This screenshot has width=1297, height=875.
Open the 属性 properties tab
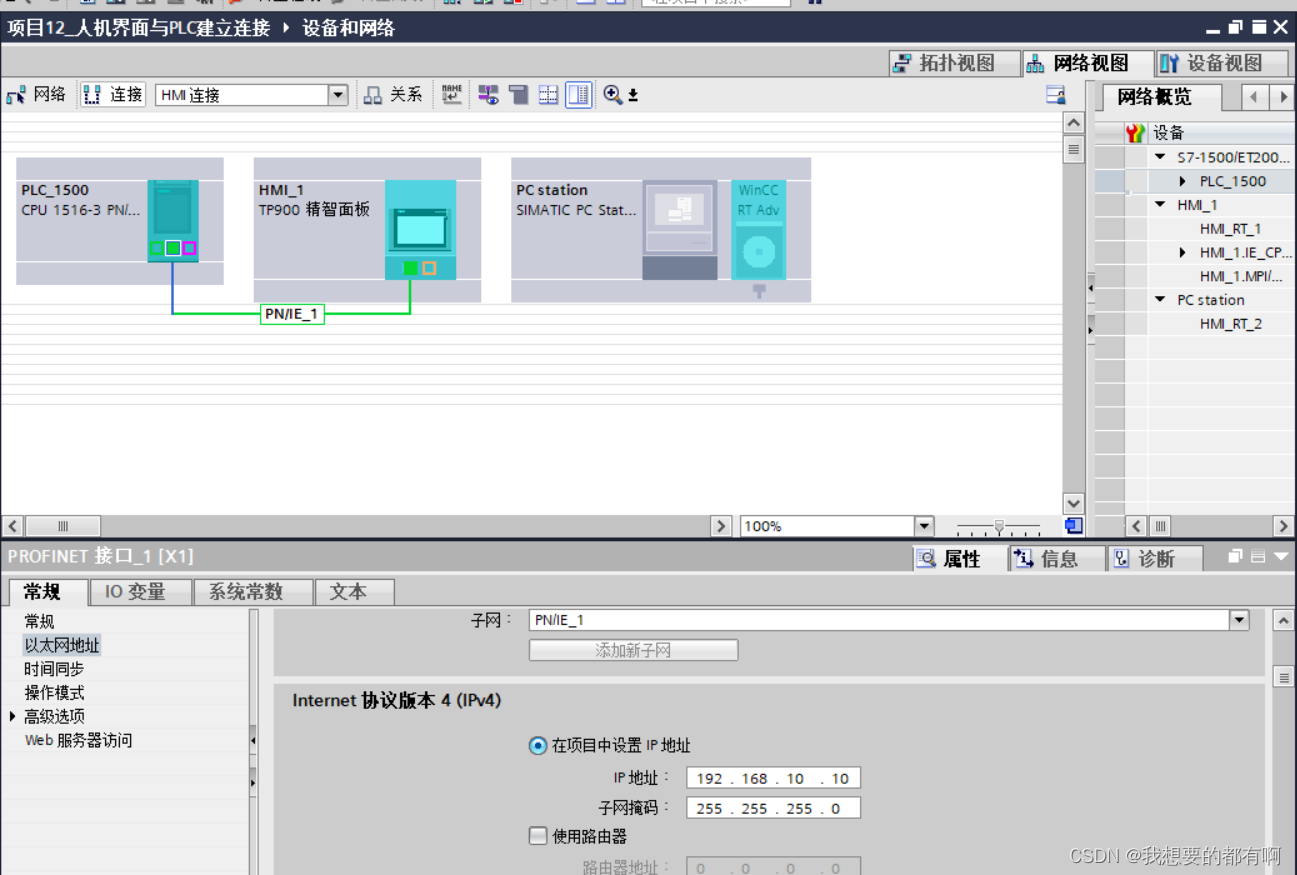click(961, 559)
